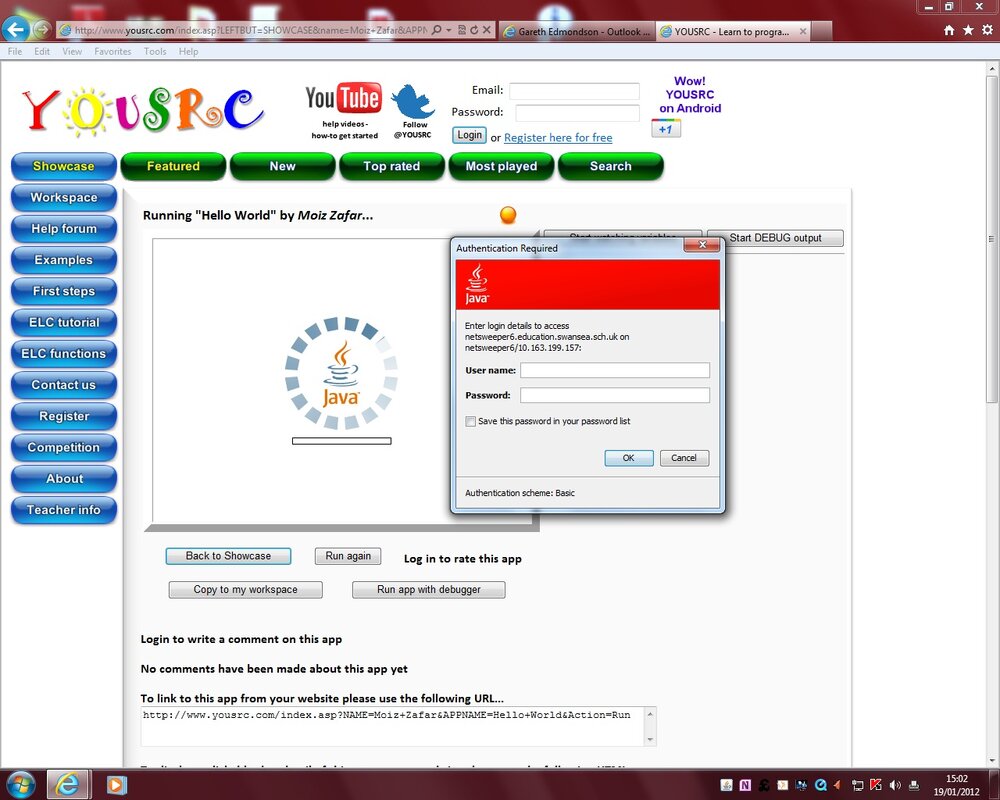This screenshot has height=800, width=1000.
Task: Click Run again button
Action: point(348,556)
